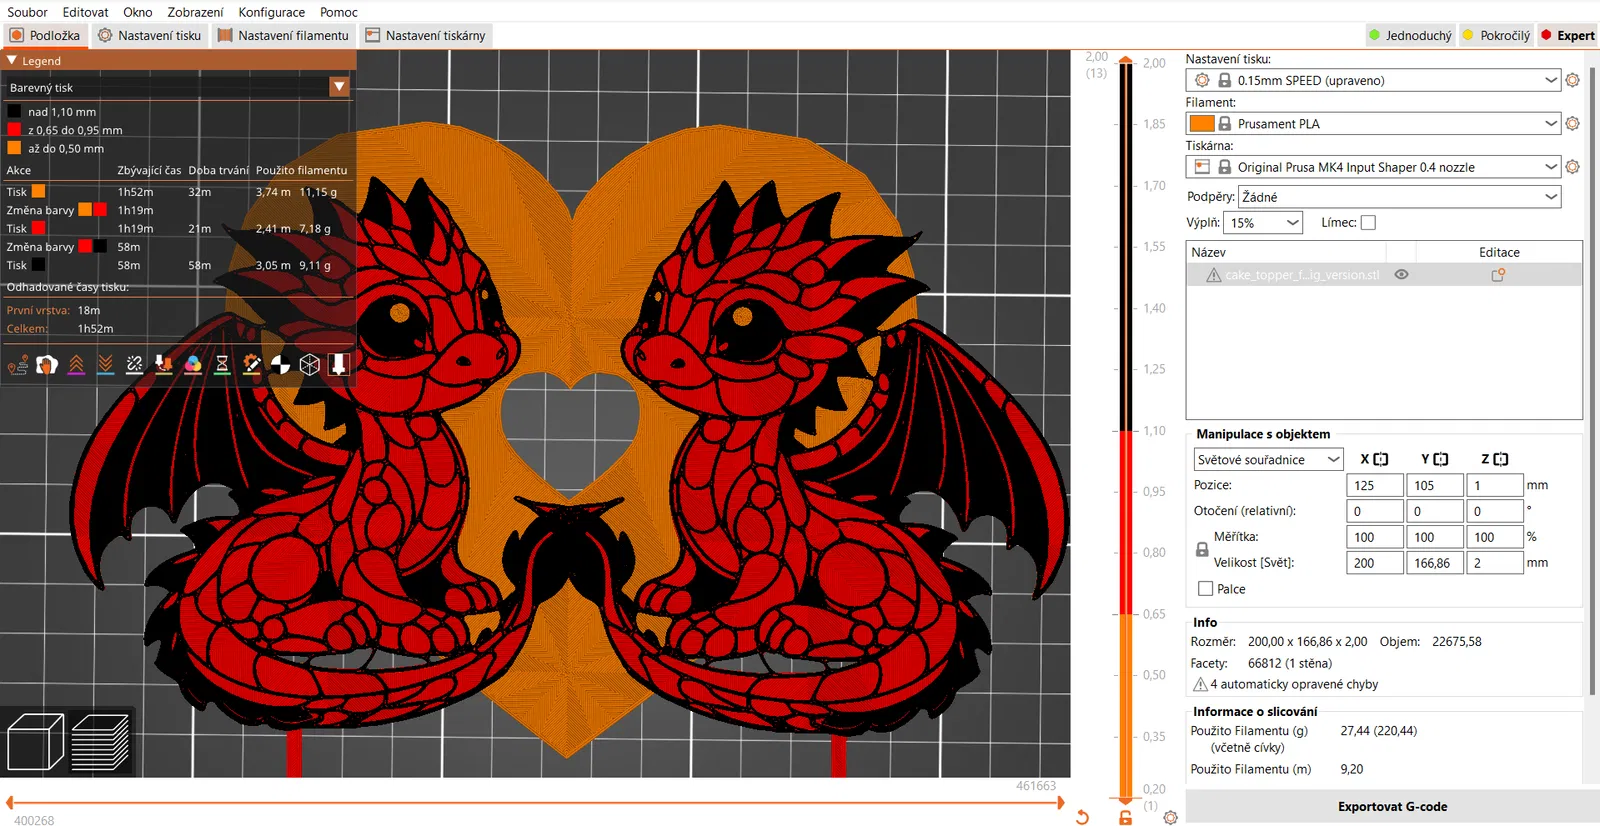Toggle visibility eye for cake_topper STL
This screenshot has height=826, width=1600.
coord(1402,275)
